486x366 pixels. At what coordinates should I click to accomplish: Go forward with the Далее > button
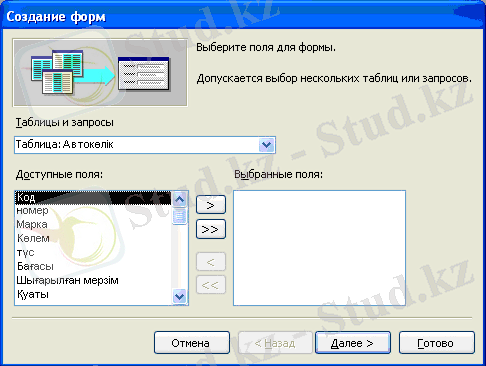click(x=353, y=343)
